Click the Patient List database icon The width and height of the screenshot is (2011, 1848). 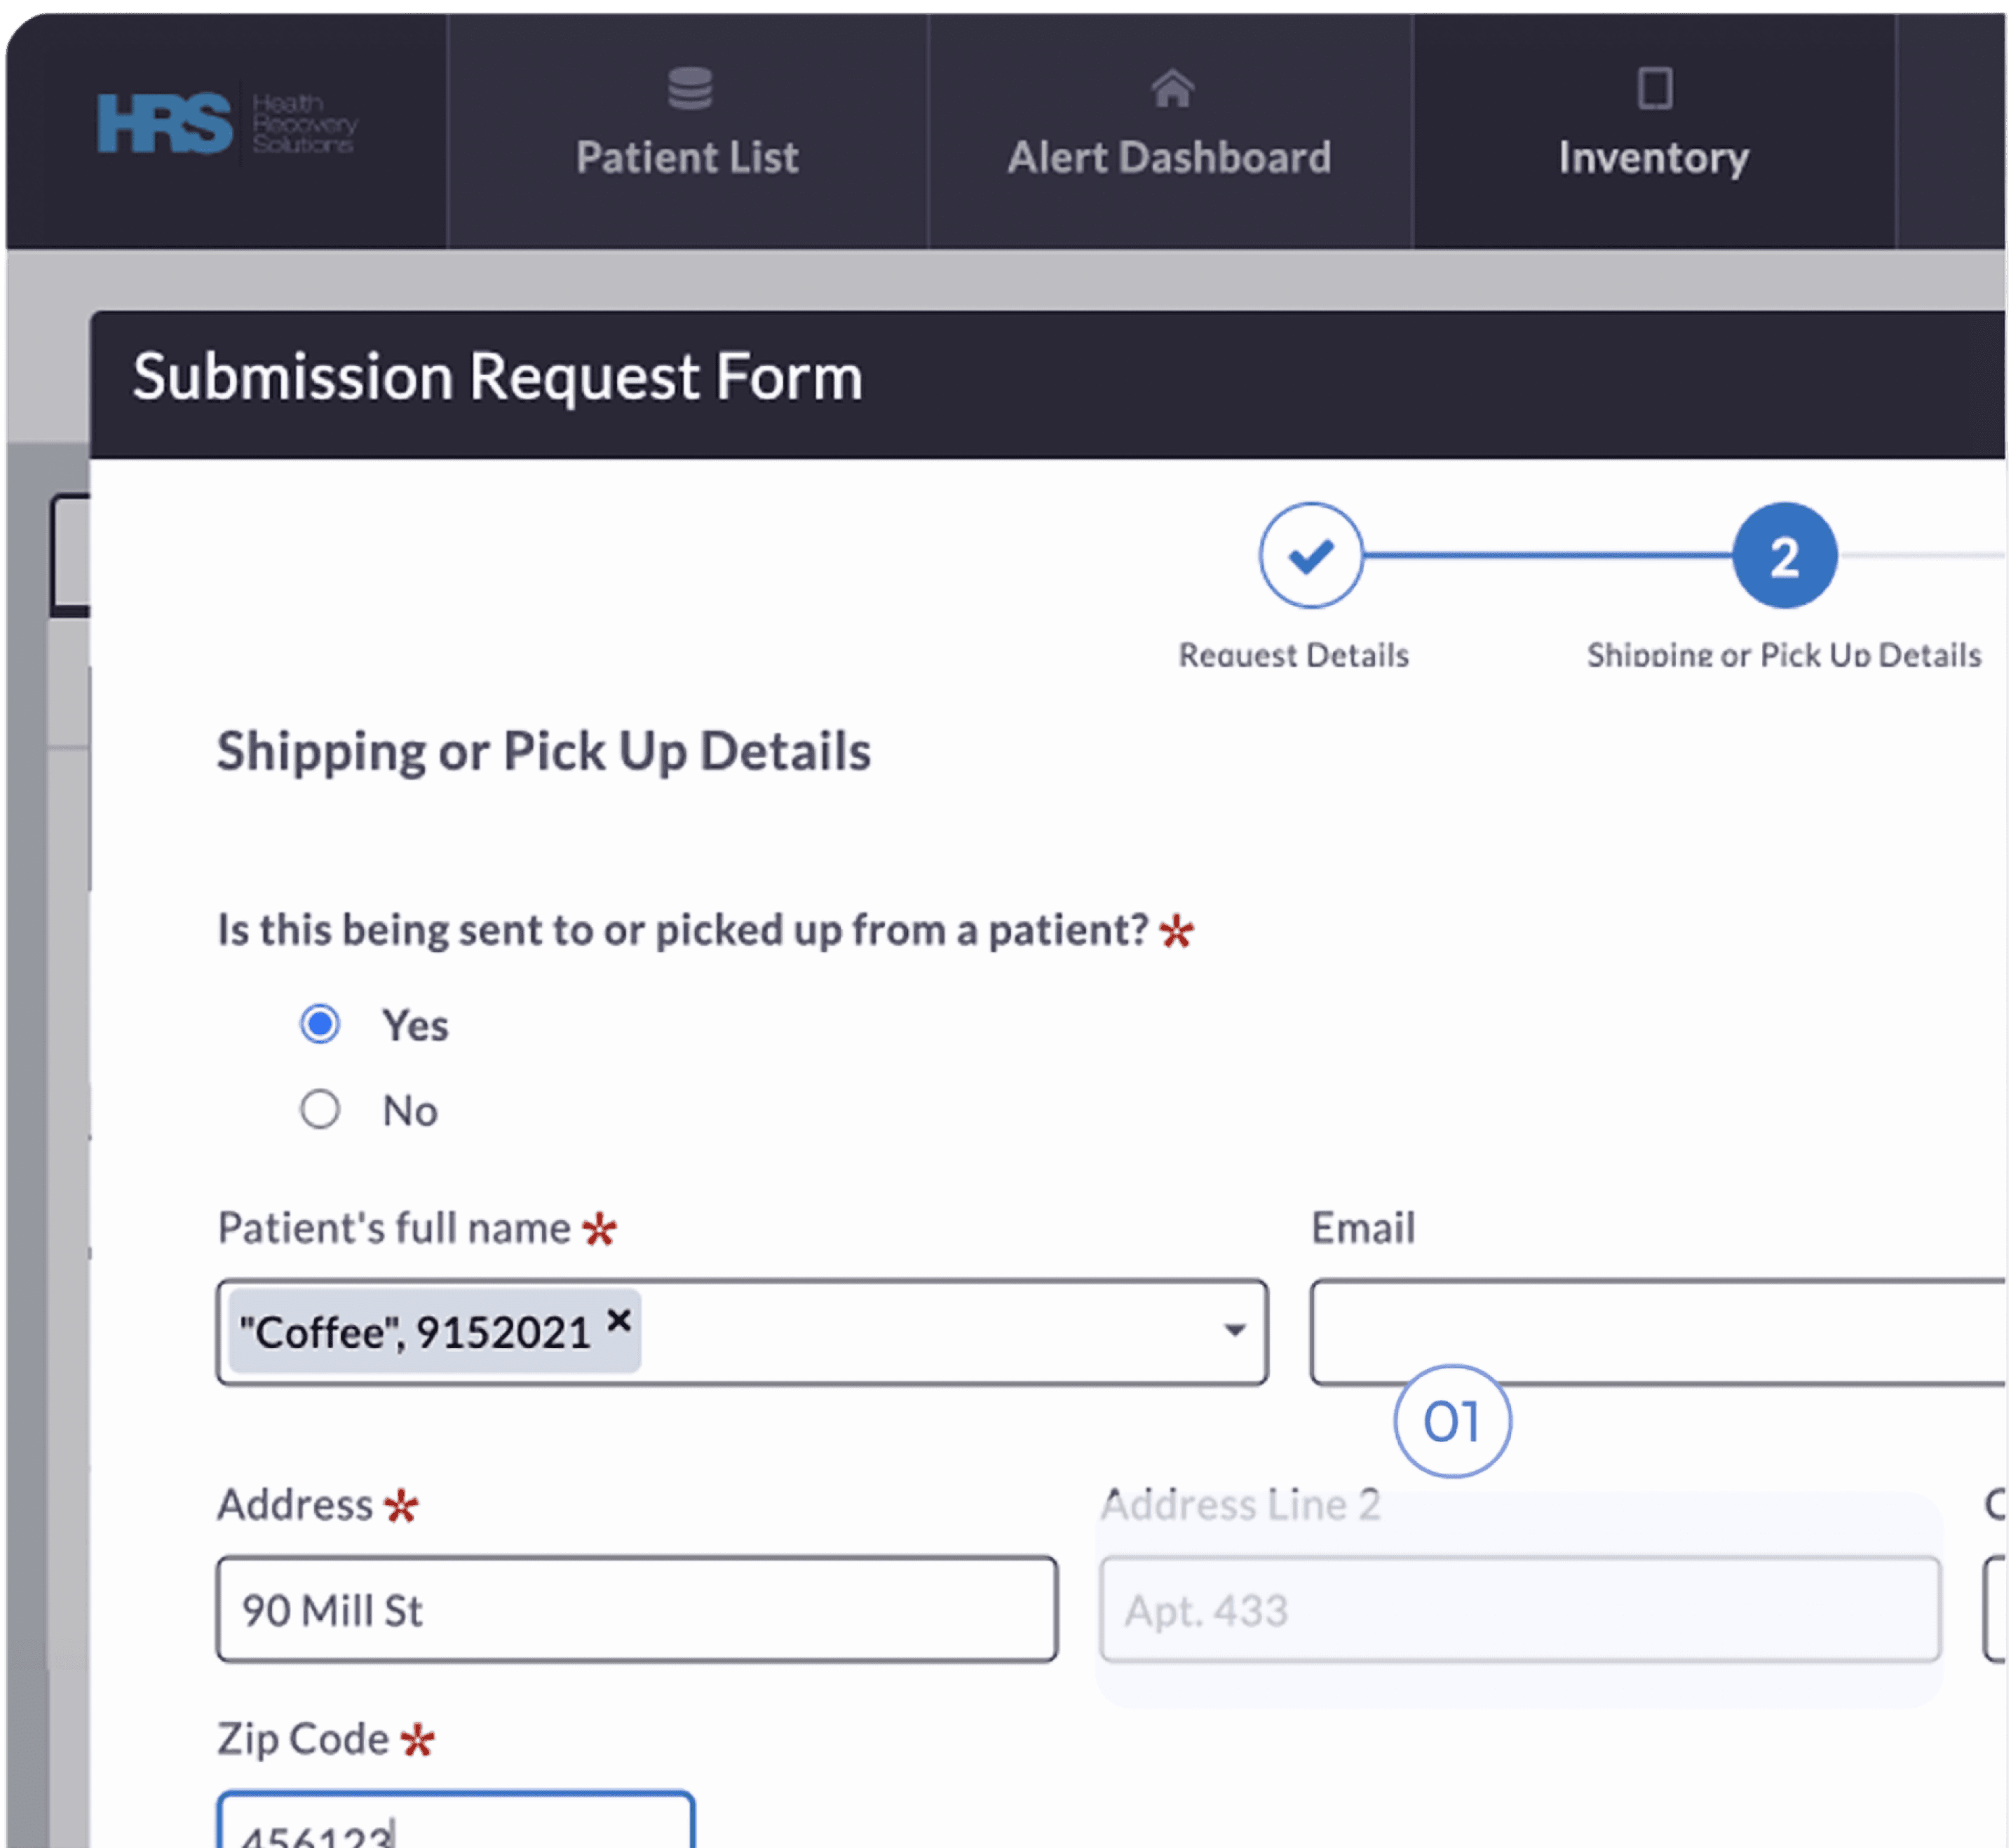[x=689, y=88]
